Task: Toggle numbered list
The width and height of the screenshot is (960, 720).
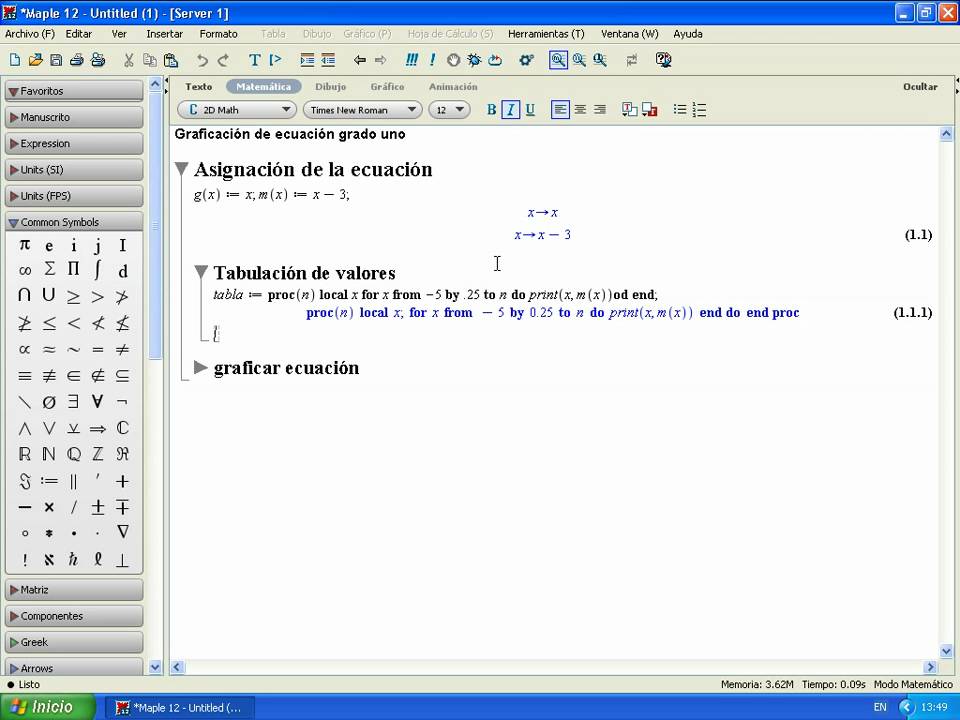Action: [x=699, y=110]
